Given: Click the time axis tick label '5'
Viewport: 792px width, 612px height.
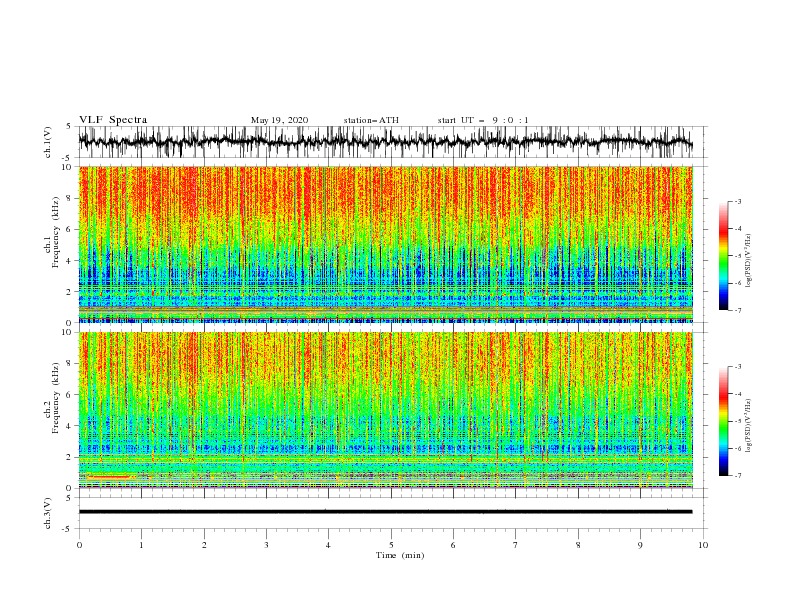Looking at the screenshot, I should point(391,545).
